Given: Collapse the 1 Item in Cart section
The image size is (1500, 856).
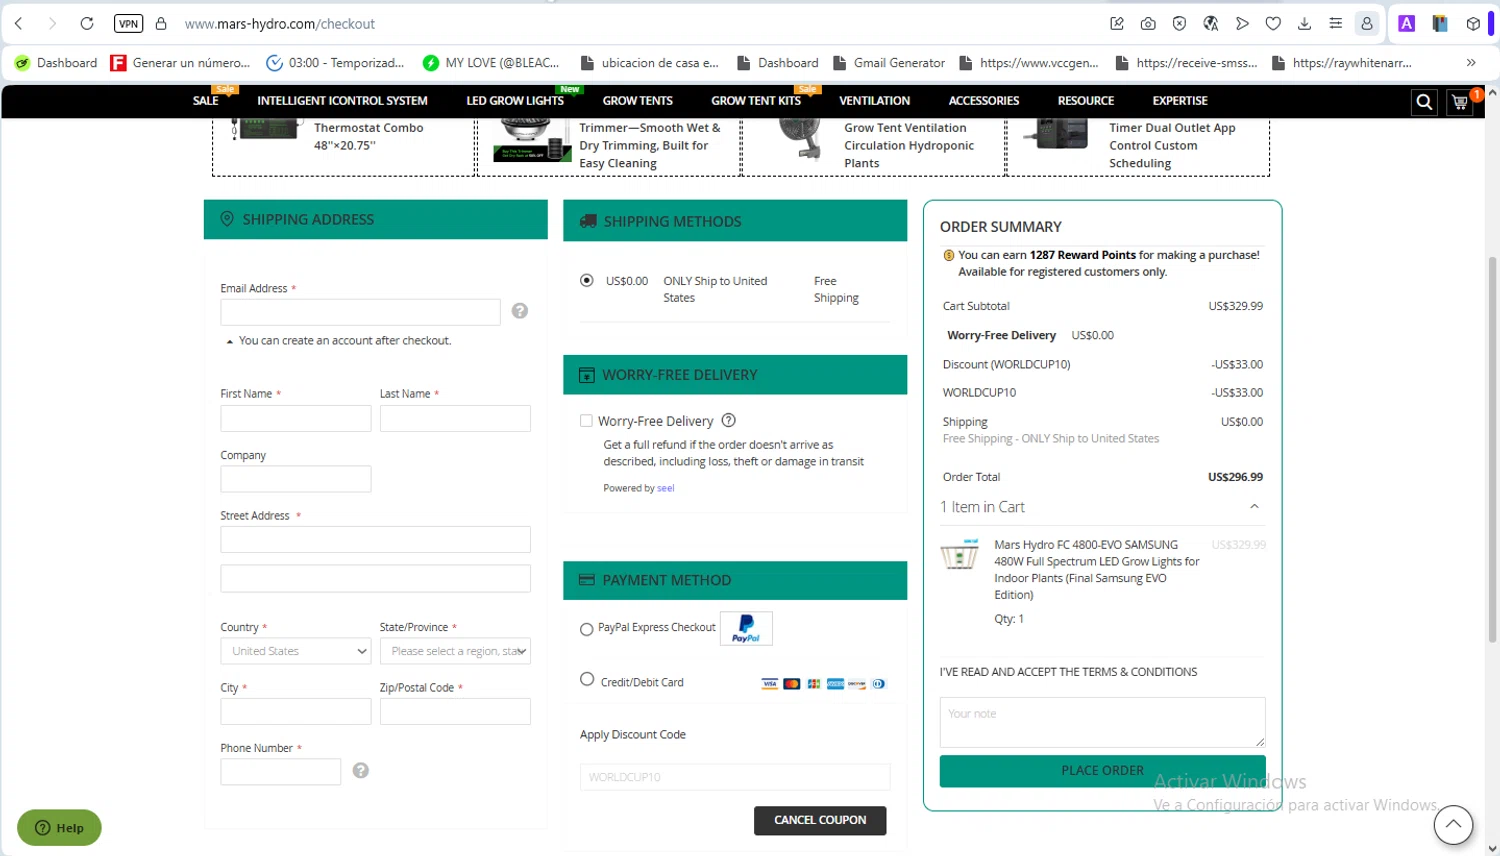Looking at the screenshot, I should [x=1254, y=507].
